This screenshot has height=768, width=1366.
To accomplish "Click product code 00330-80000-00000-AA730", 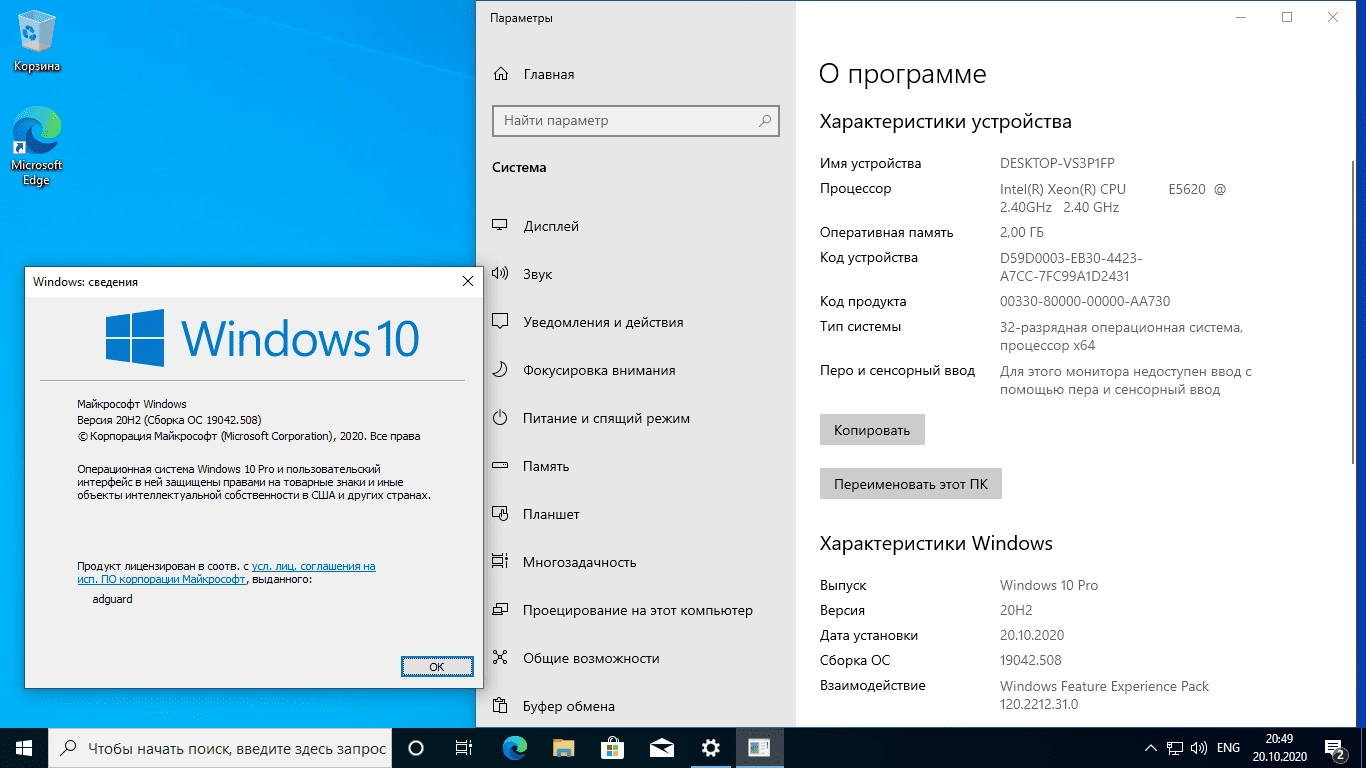I will [1085, 301].
